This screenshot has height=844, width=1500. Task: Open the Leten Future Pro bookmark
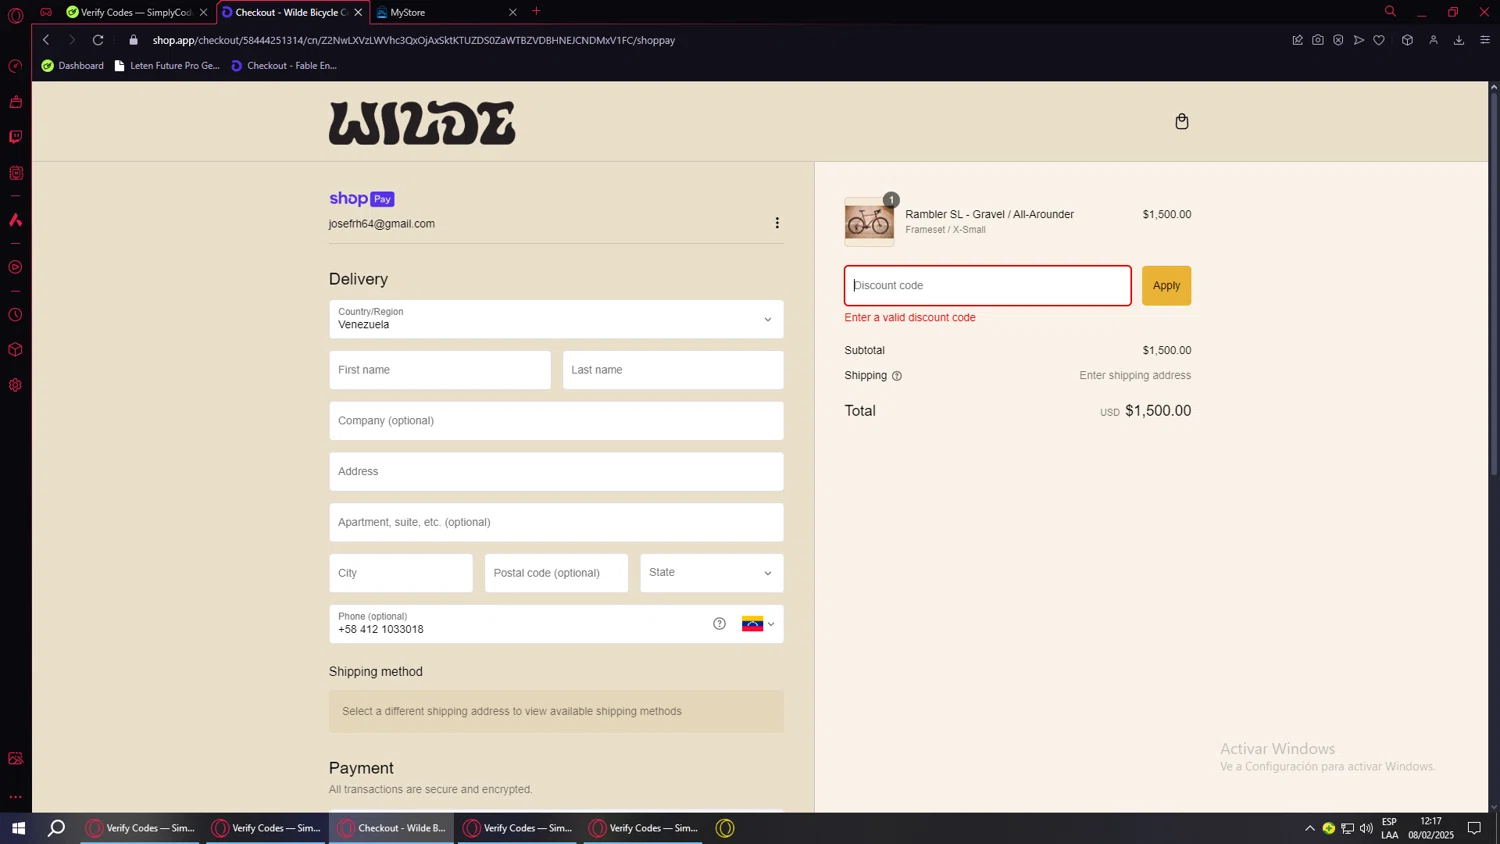pos(167,66)
